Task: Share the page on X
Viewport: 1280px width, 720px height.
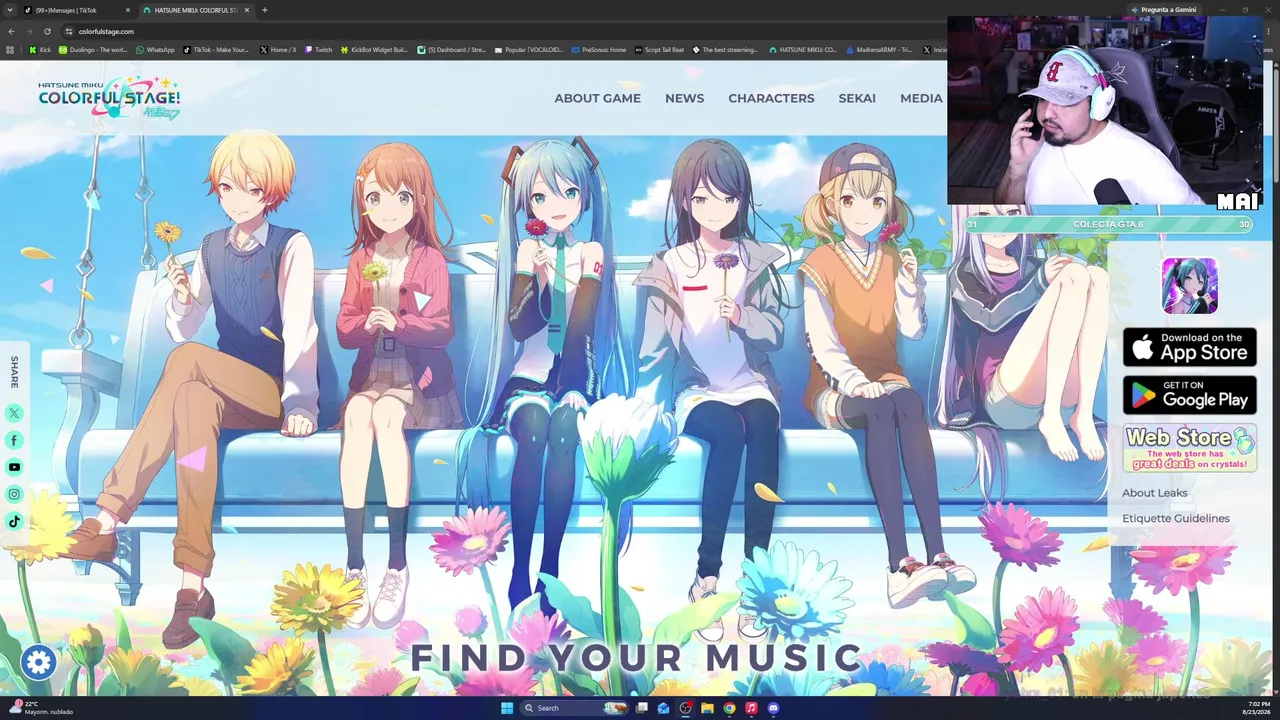Action: [x=14, y=413]
